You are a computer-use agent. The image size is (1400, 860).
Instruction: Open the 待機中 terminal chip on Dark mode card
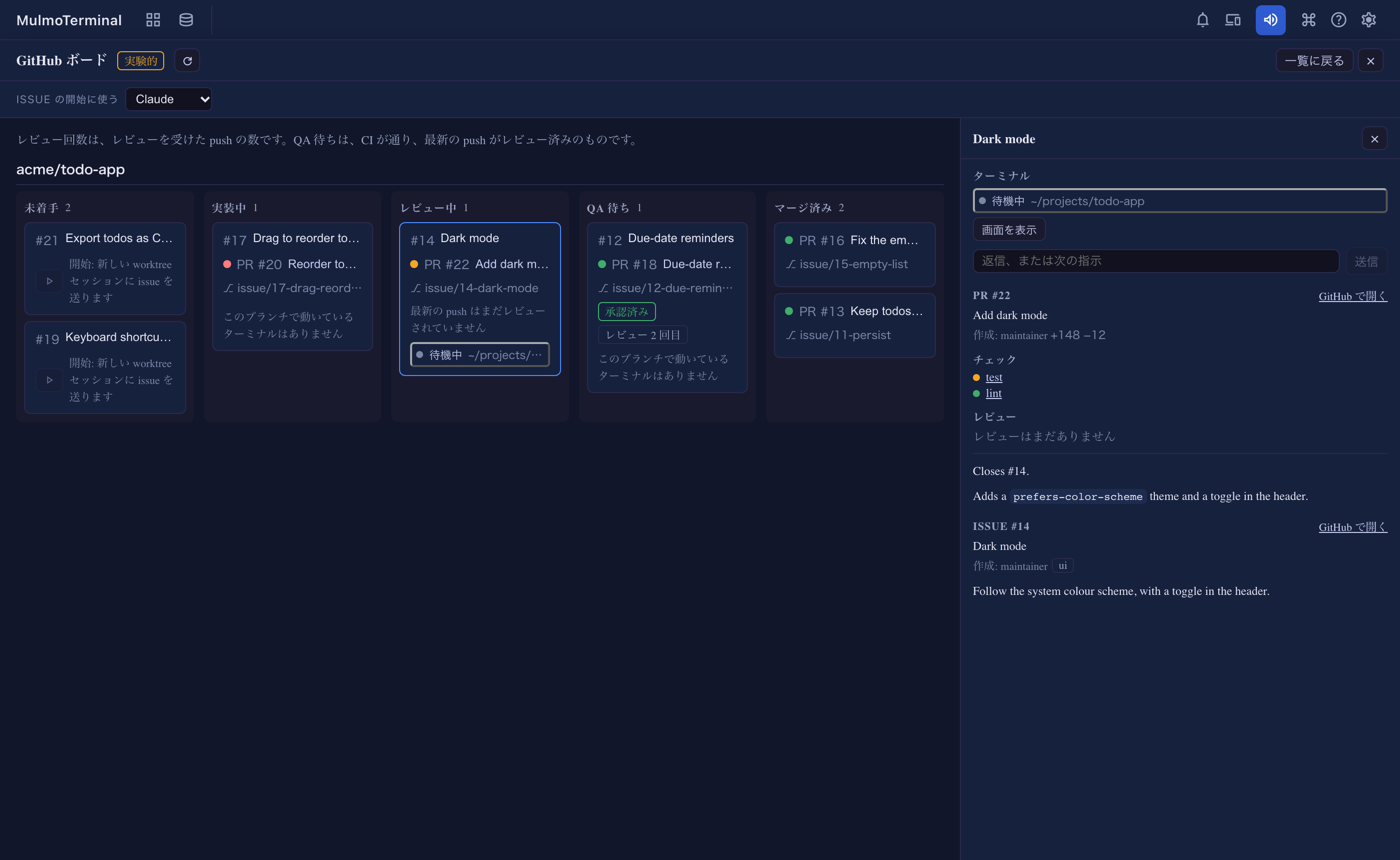click(x=480, y=355)
